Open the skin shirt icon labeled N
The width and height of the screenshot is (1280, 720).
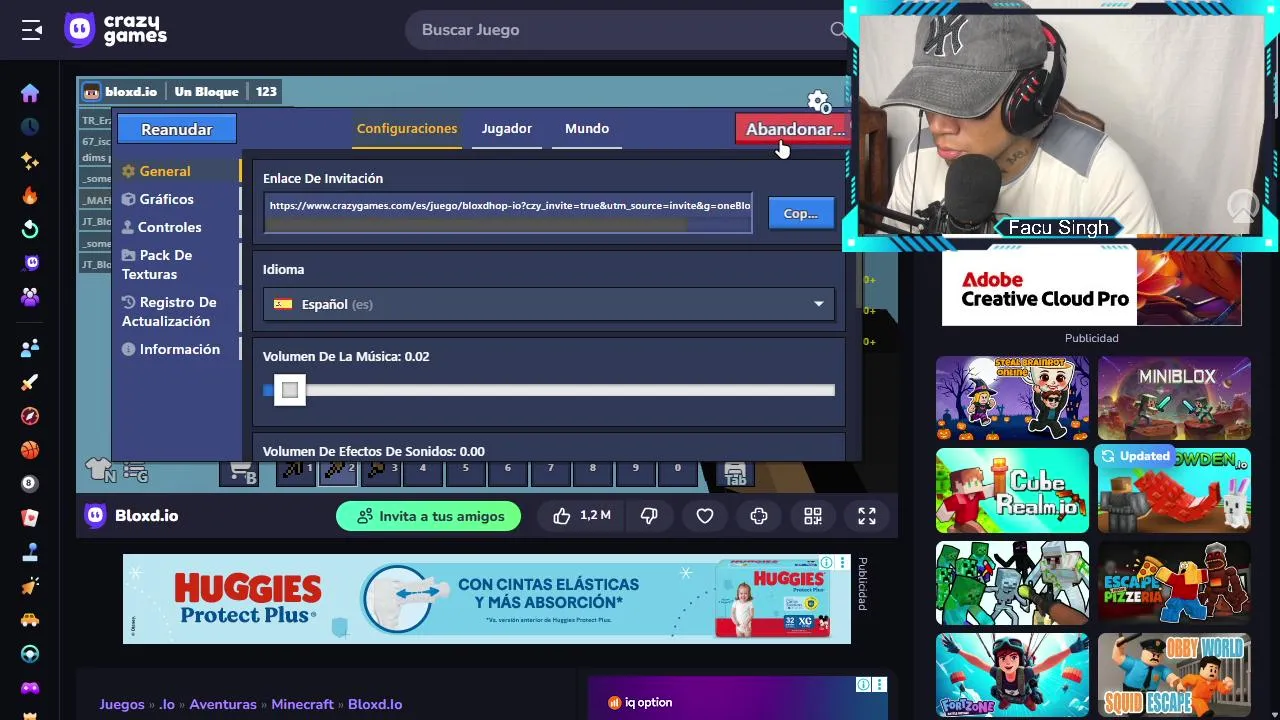coord(100,470)
